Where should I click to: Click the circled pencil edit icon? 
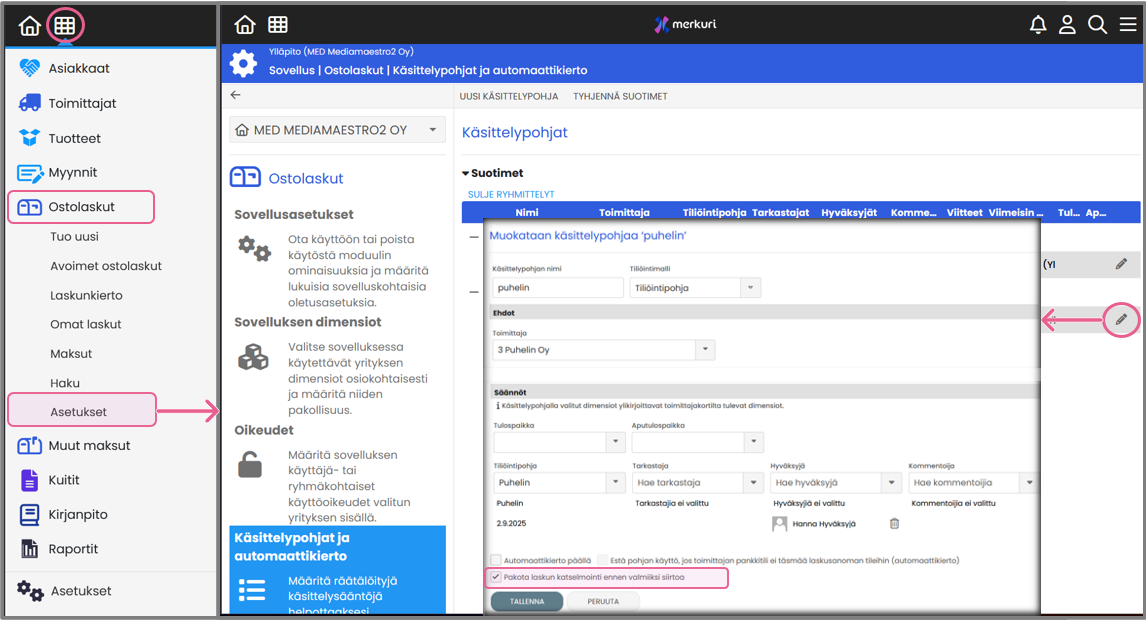coord(1121,320)
